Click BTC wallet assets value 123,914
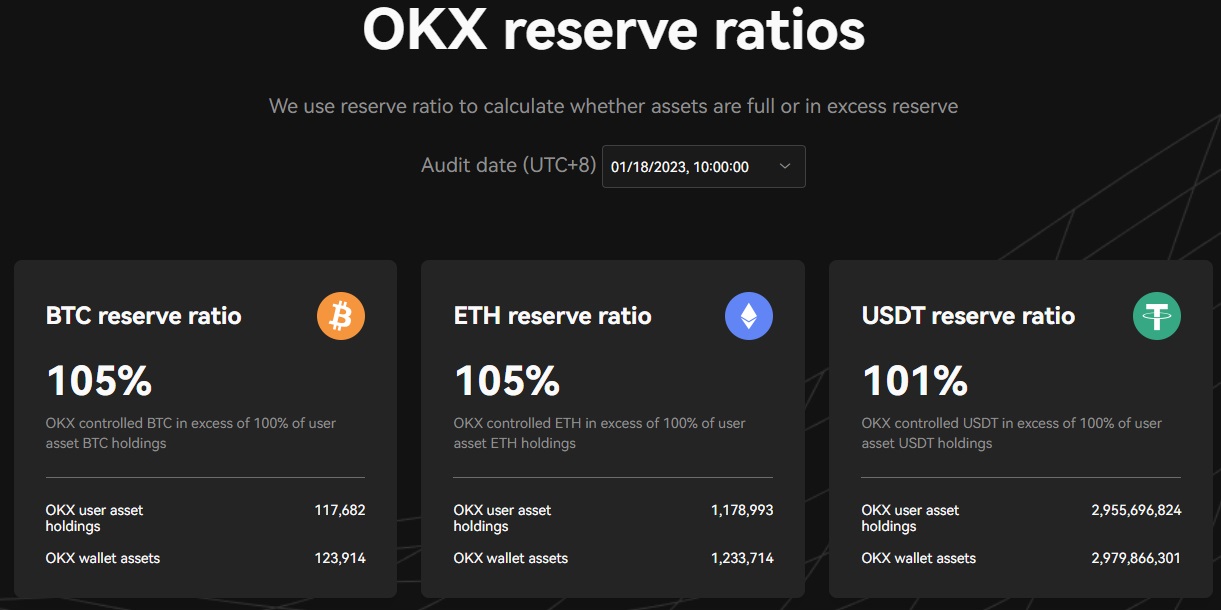Viewport: 1221px width, 610px height. pyautogui.click(x=340, y=558)
